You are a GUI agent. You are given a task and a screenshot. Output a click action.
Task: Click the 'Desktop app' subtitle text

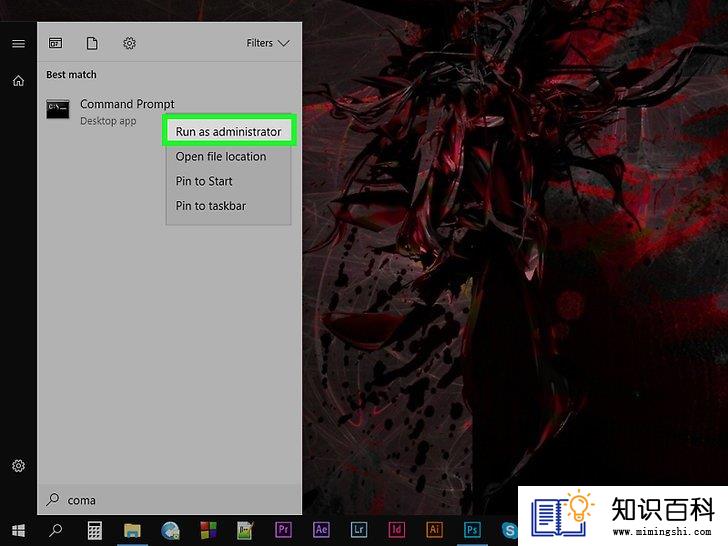click(108, 121)
